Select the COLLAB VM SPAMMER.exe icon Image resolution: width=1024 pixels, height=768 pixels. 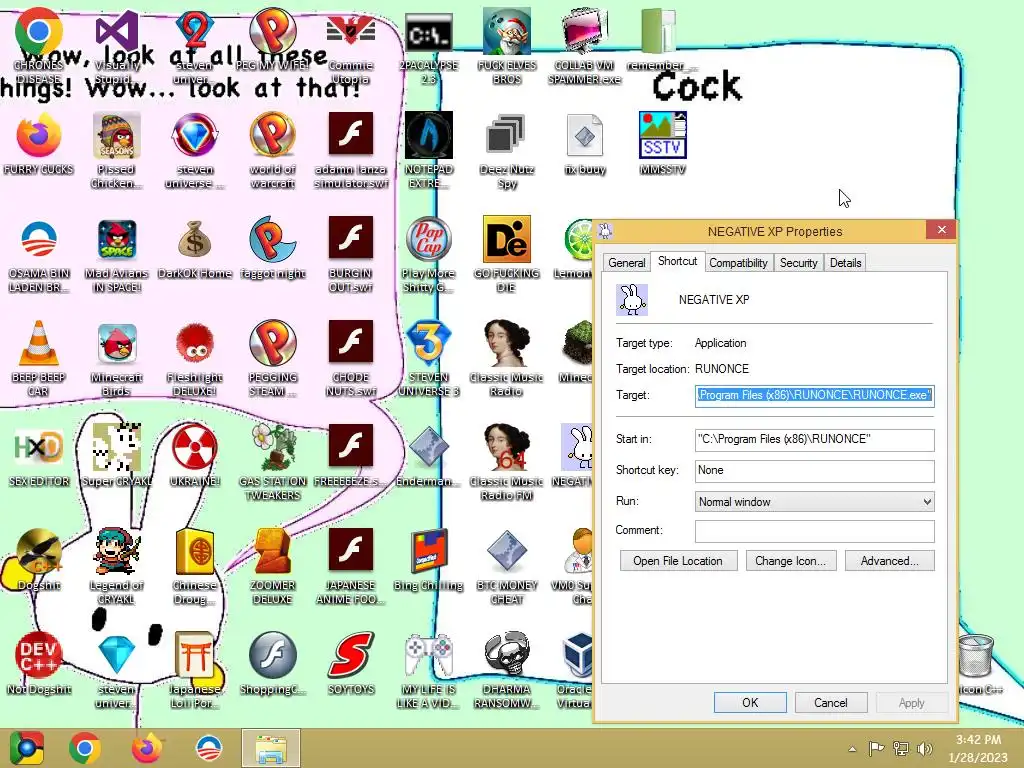584,31
